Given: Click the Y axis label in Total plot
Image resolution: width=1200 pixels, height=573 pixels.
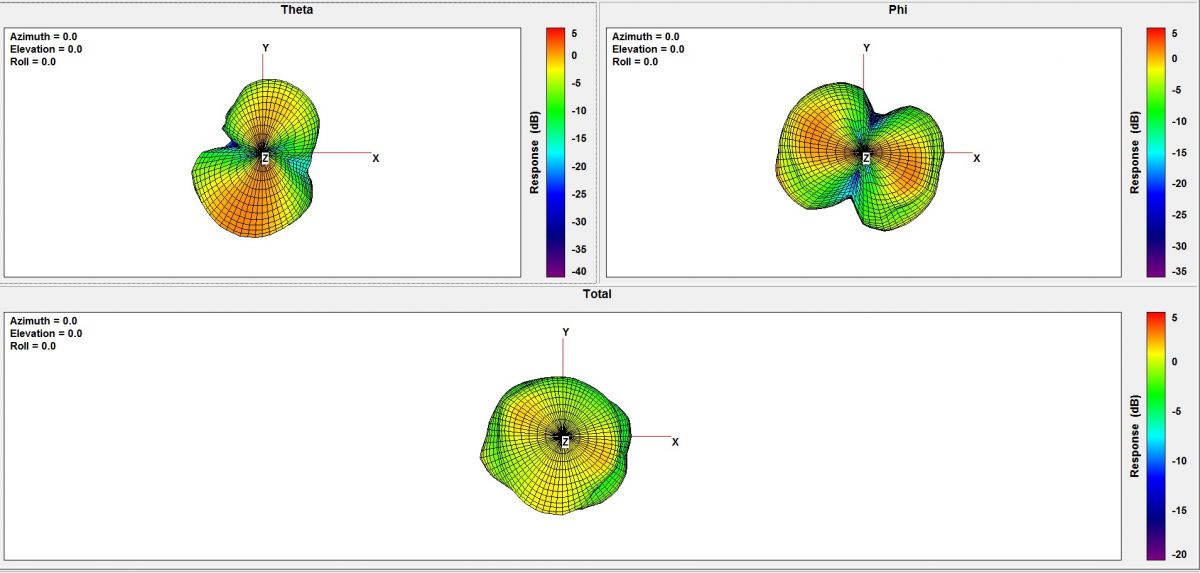Looking at the screenshot, I should 566,332.
